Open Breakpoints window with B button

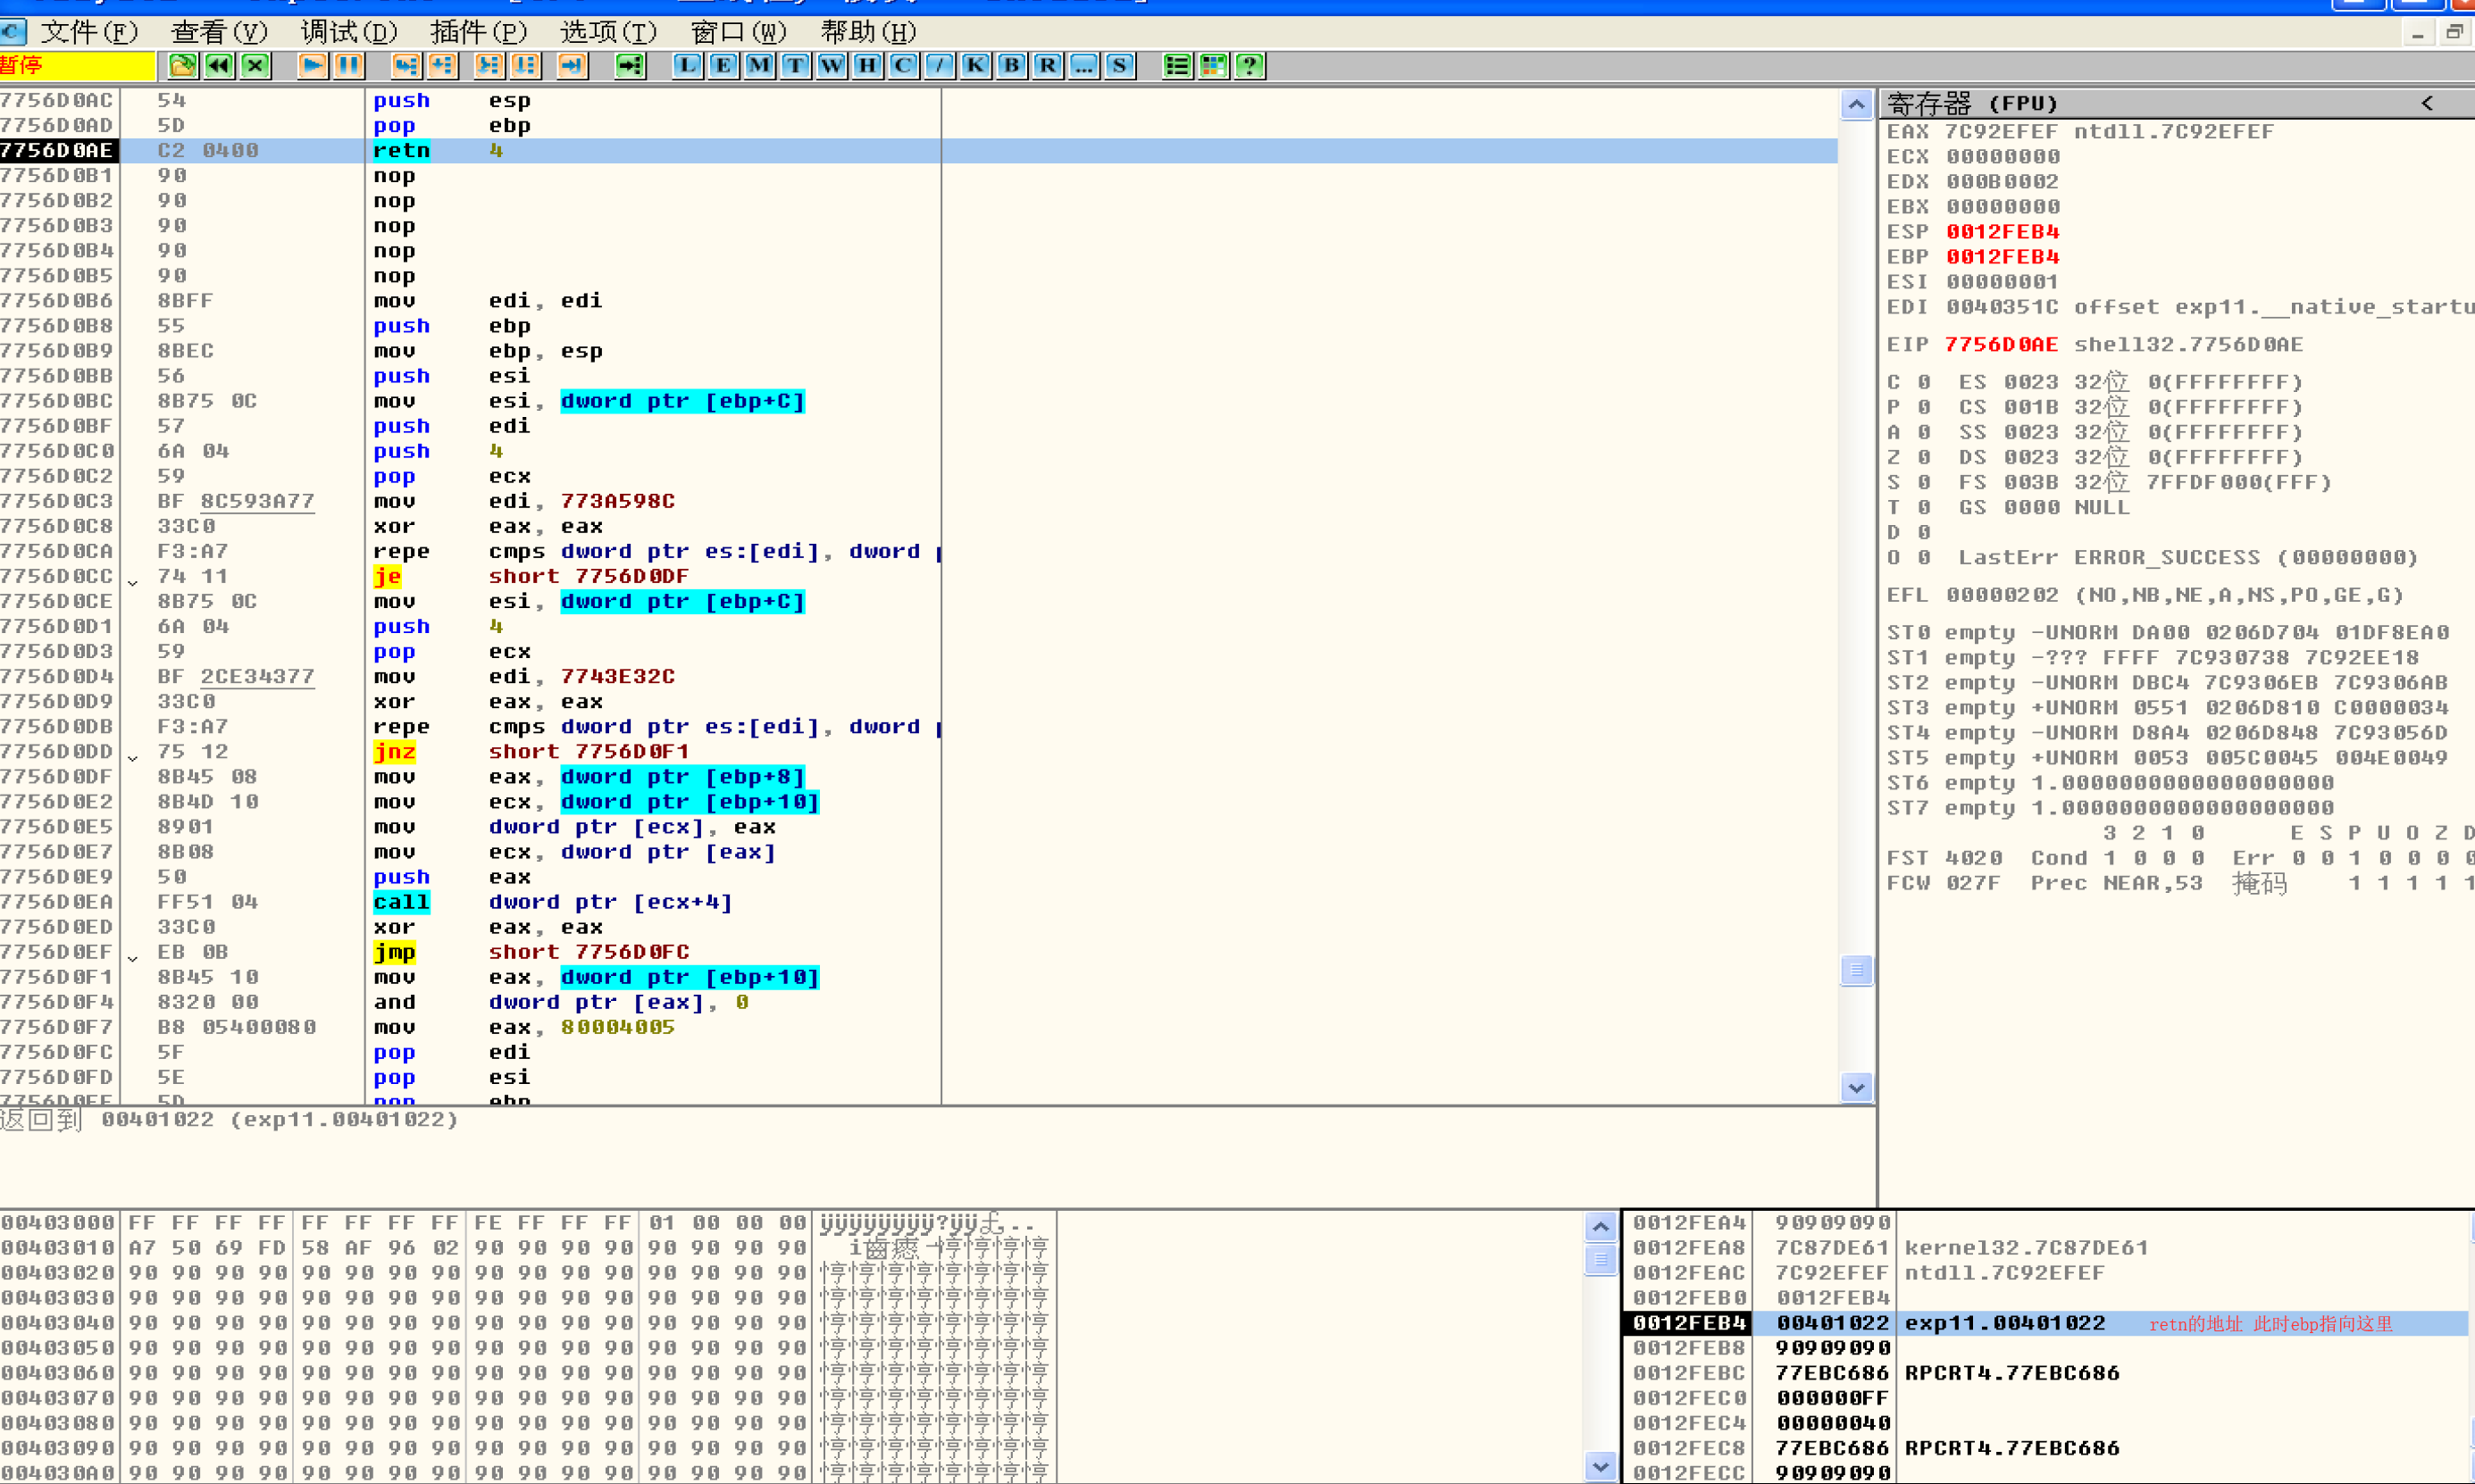tap(1011, 66)
